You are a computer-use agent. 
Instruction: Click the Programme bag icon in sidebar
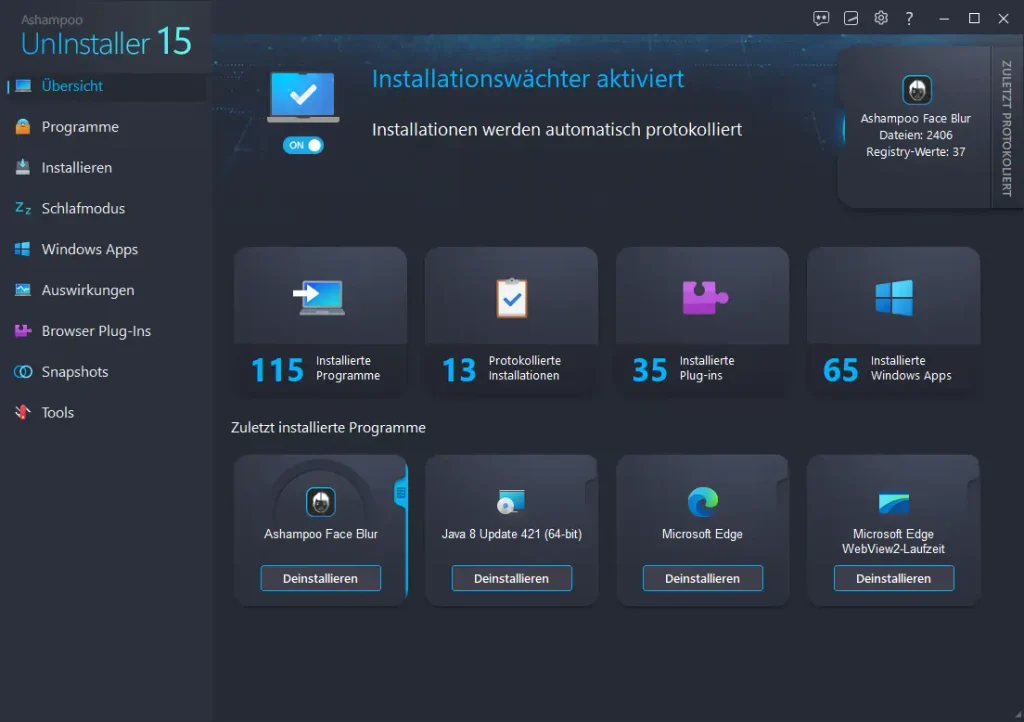pos(23,127)
